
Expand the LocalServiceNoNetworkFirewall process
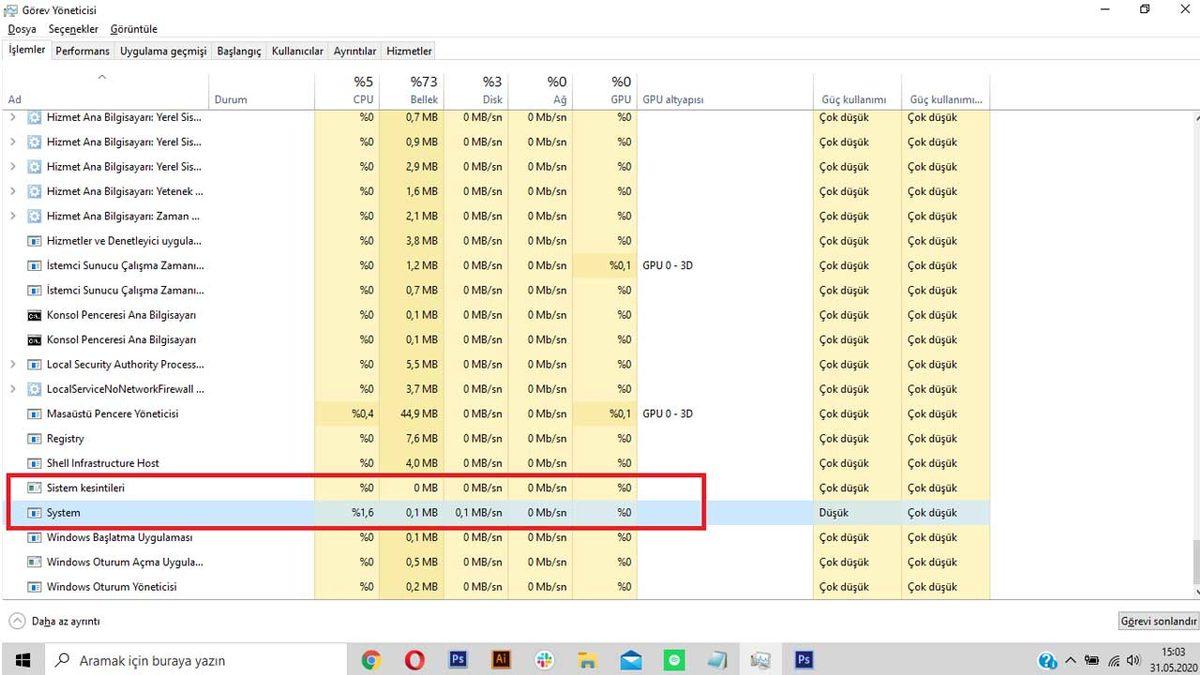coord(12,389)
